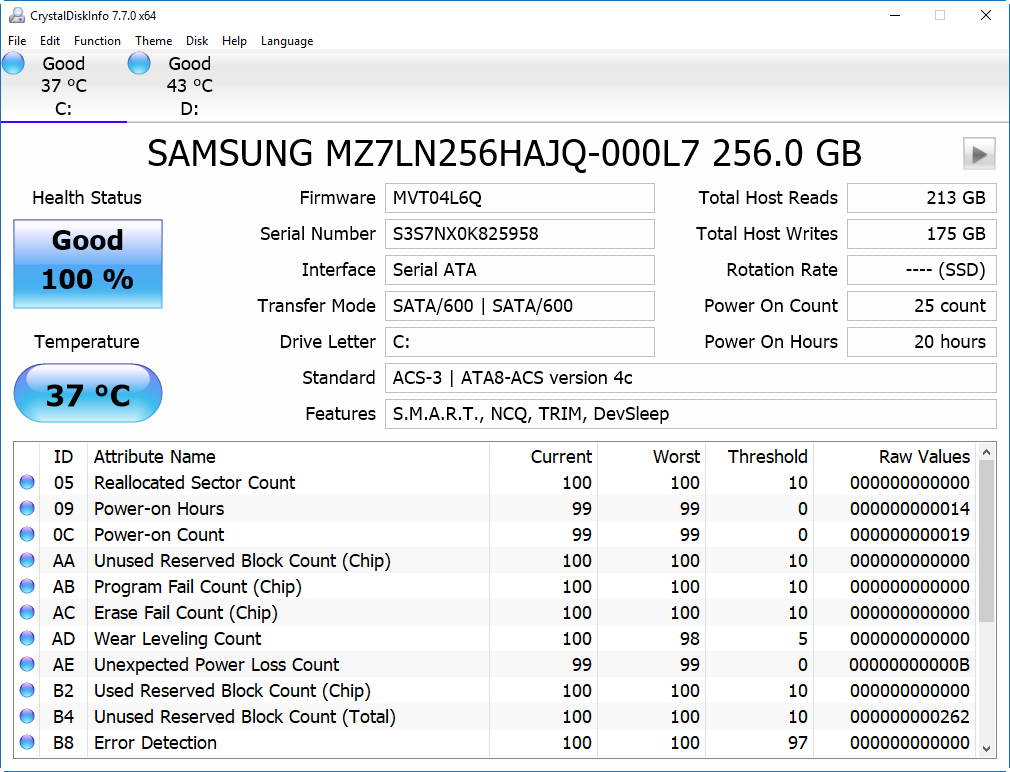Open the File menu
Viewport: 1010px width, 772px height.
pyautogui.click(x=17, y=41)
